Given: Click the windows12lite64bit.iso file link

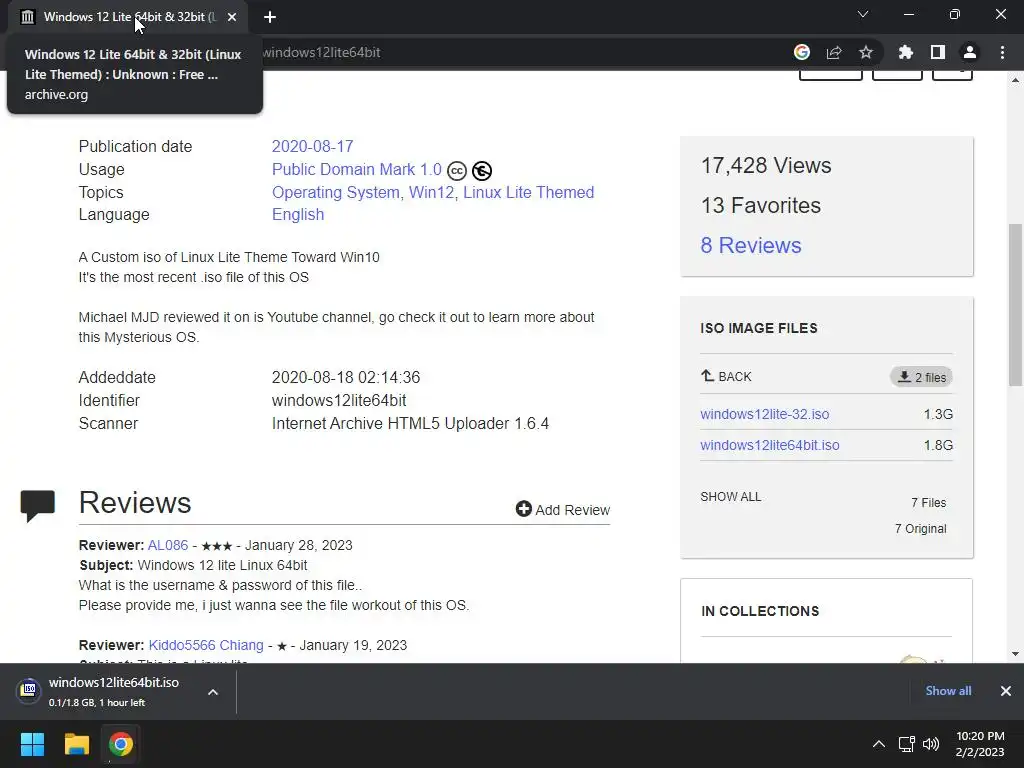Looking at the screenshot, I should (x=770, y=445).
